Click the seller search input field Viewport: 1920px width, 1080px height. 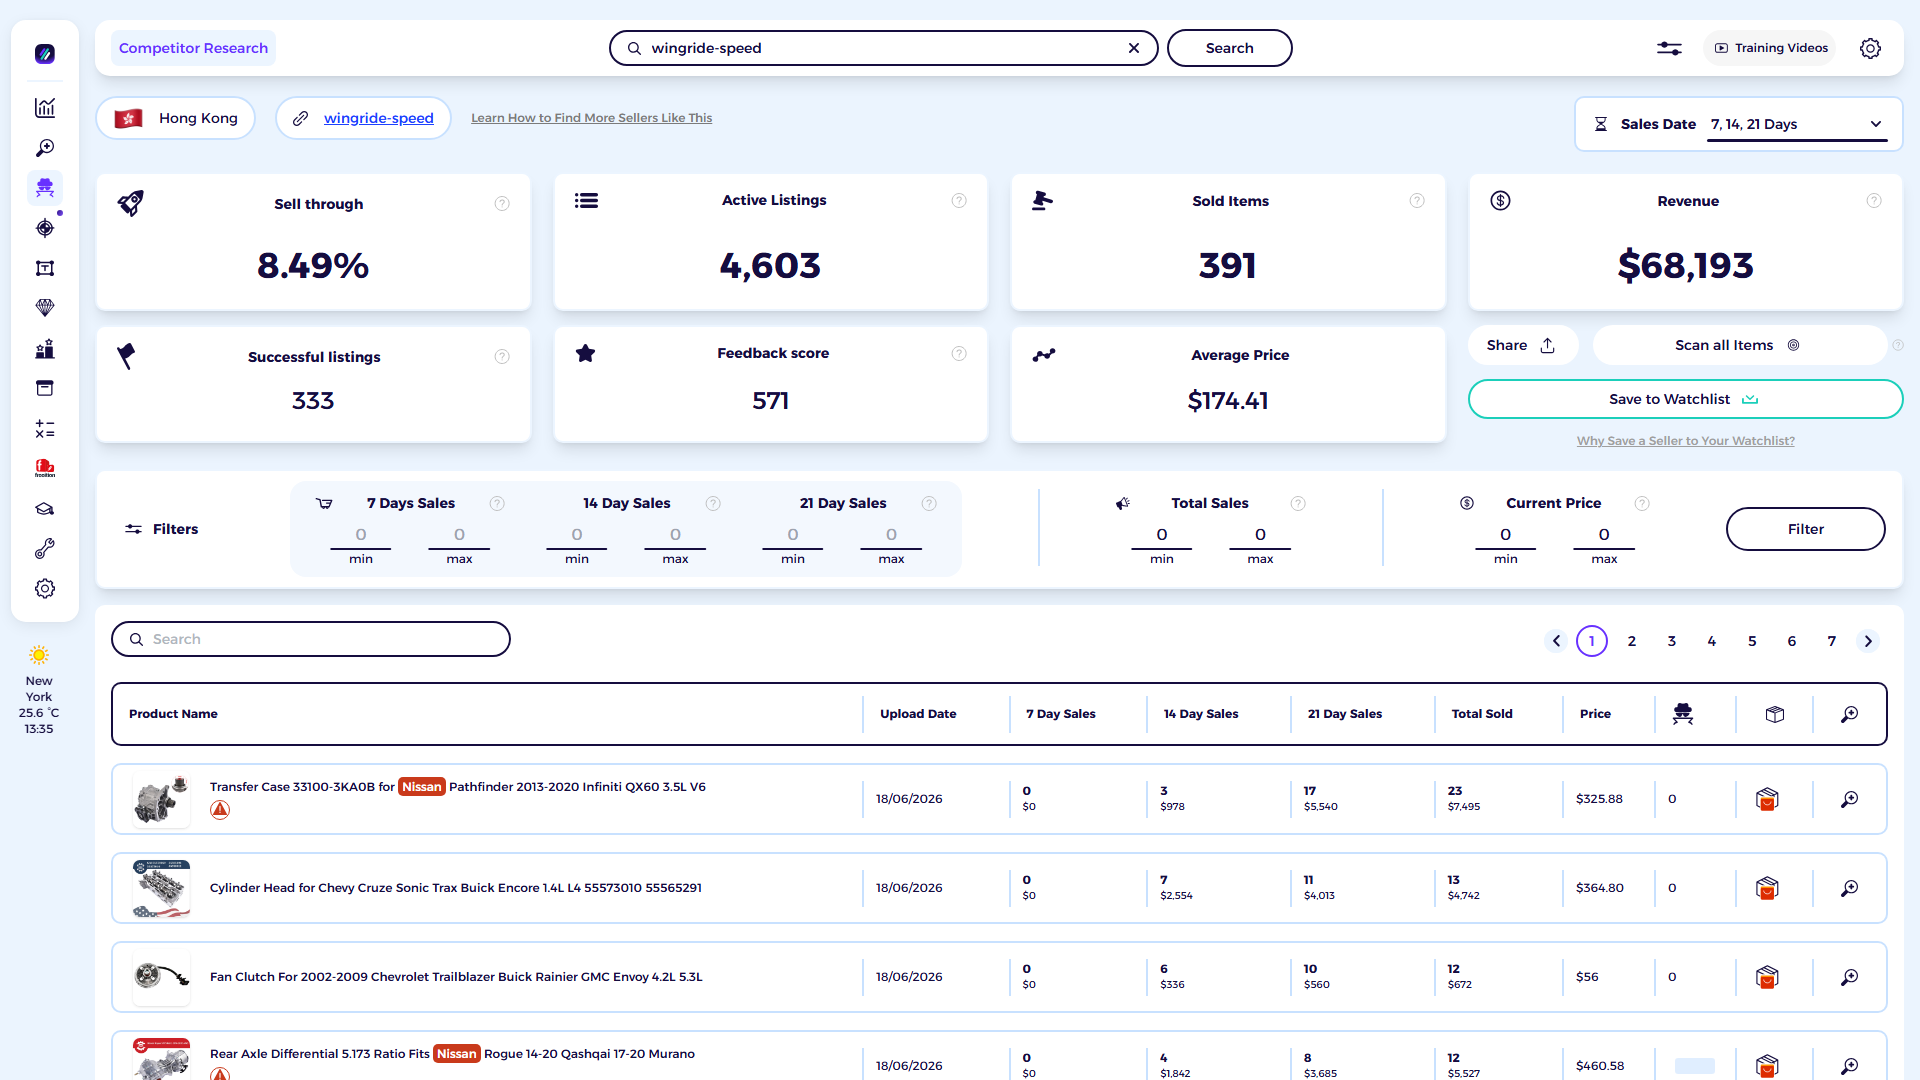coord(883,48)
